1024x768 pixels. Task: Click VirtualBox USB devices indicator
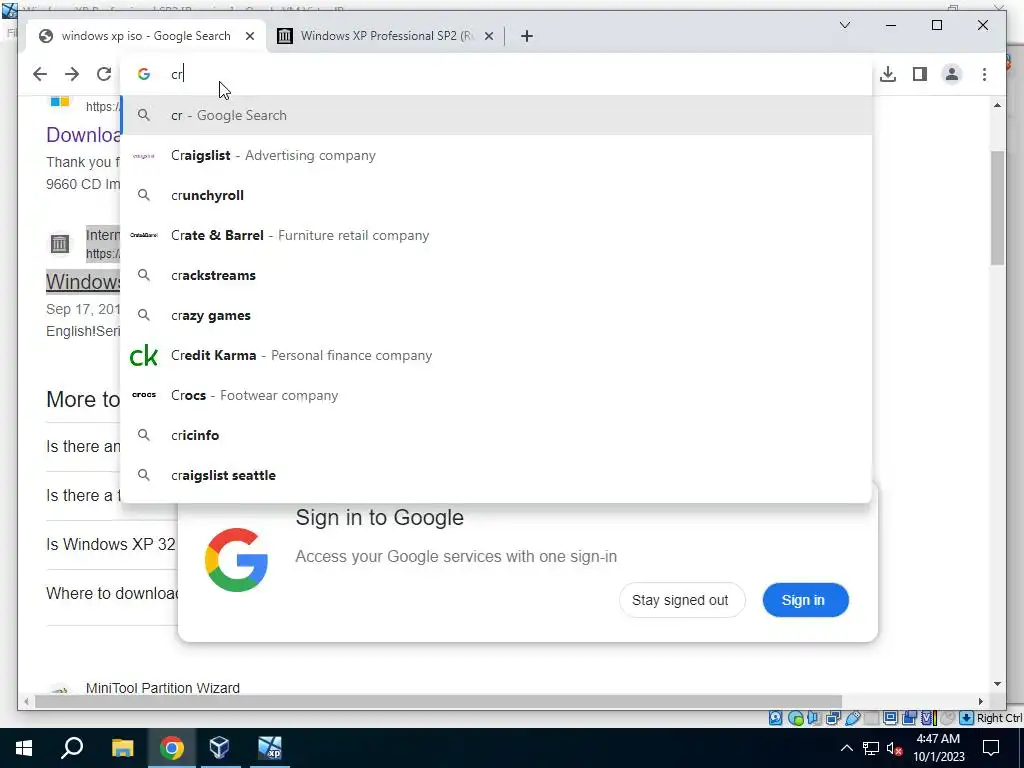[852, 718]
